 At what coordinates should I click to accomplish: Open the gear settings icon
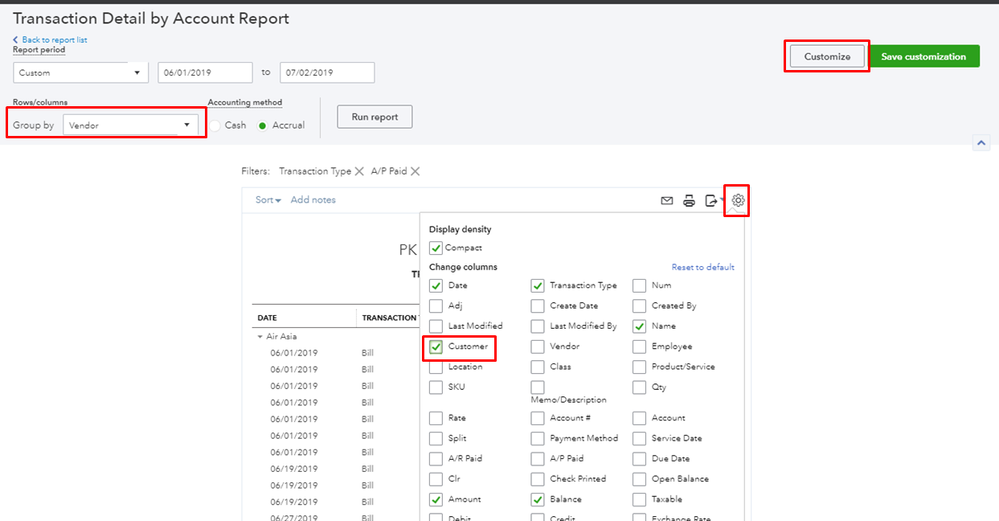tap(738, 201)
